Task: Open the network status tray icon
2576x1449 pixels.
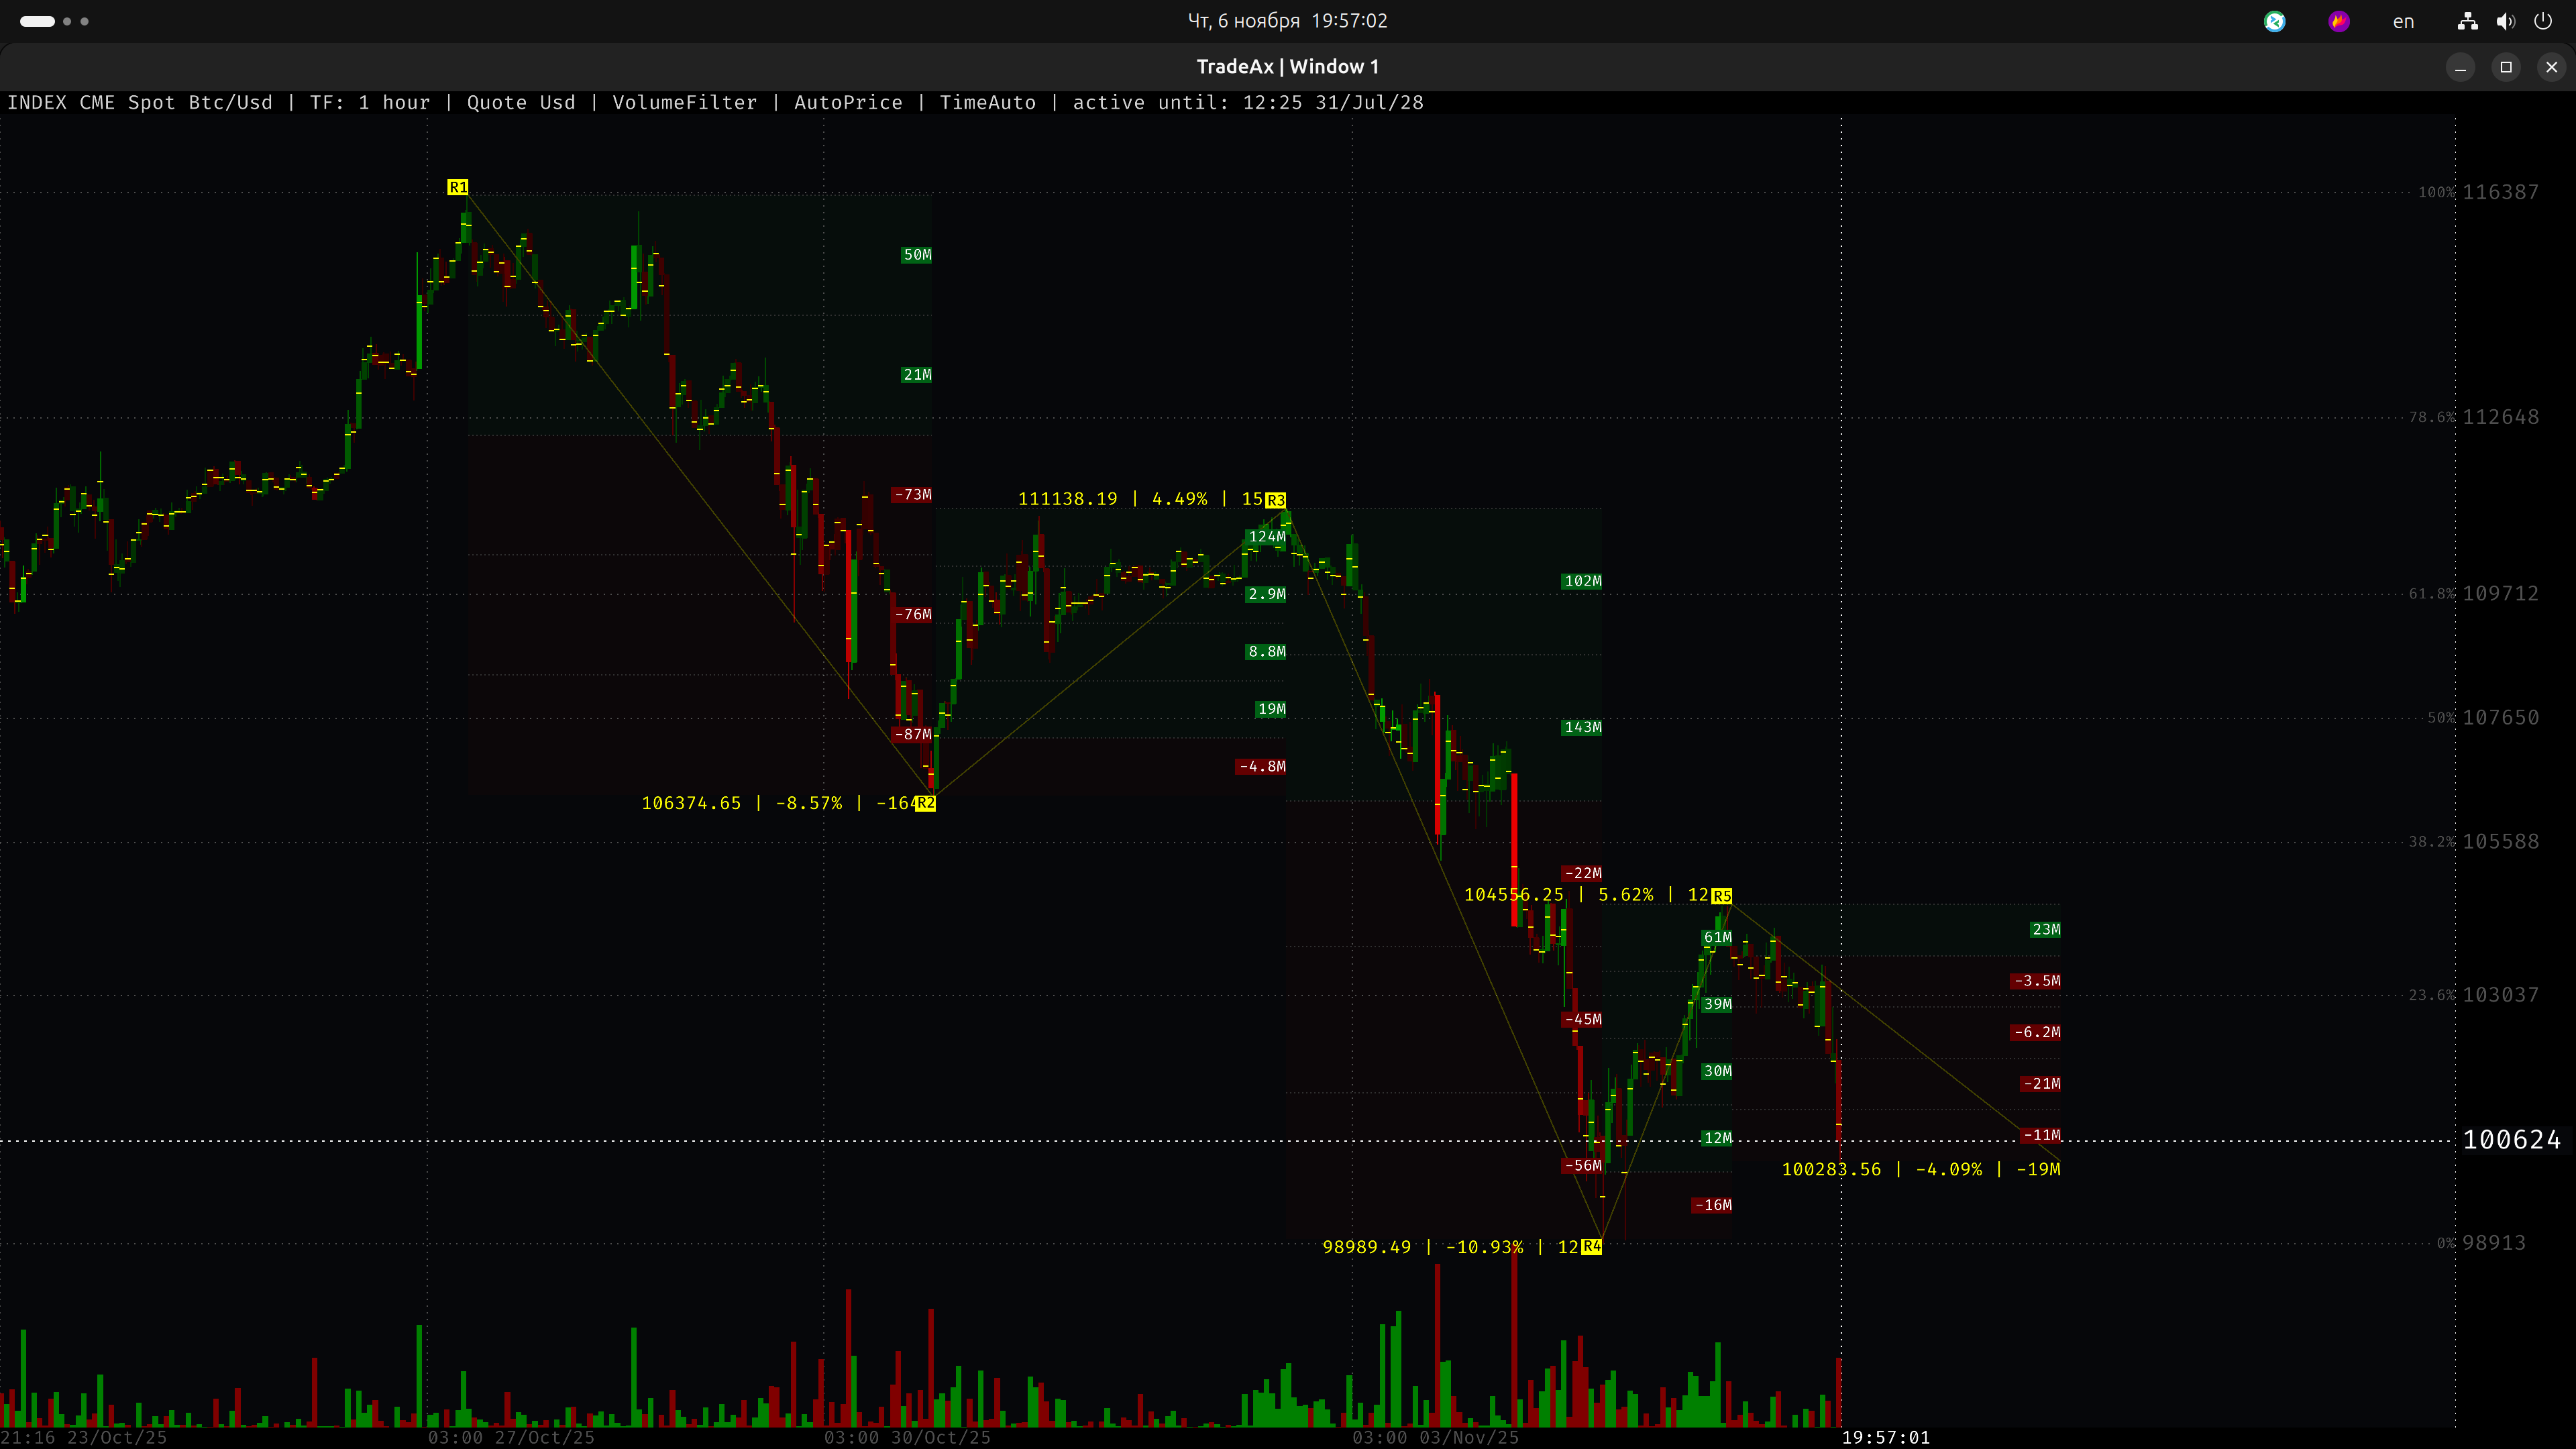Action: 2467,21
